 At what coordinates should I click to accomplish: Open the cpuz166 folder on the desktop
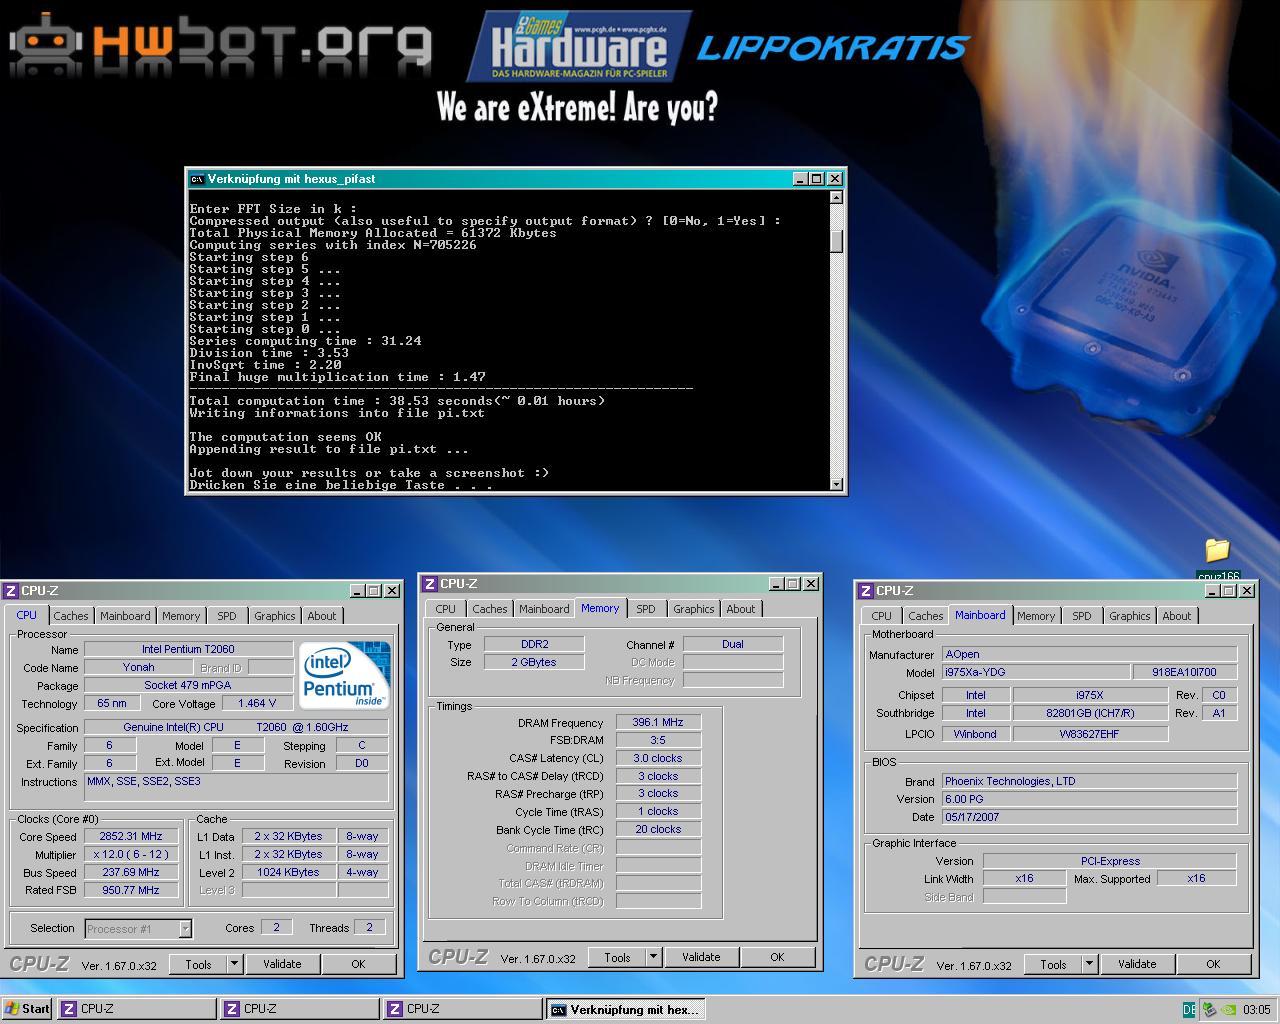(1217, 559)
